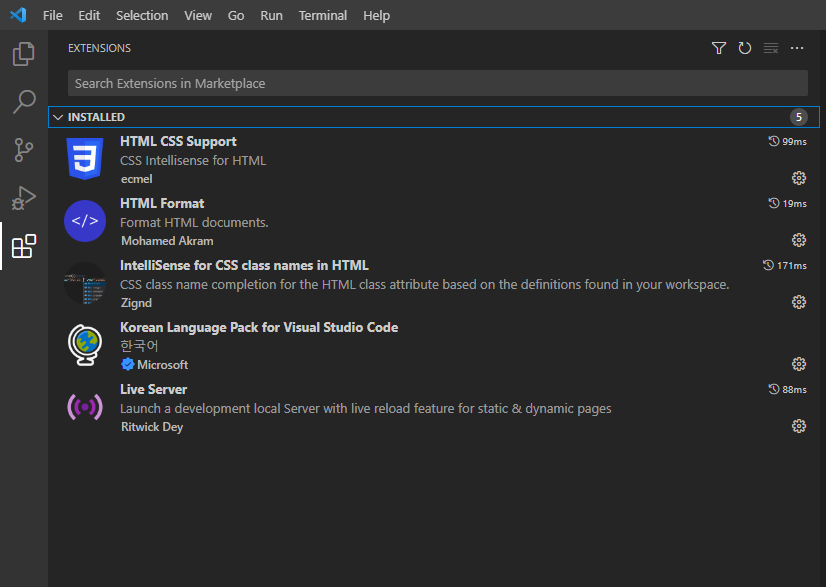Click the 171ms activation time indicator
The width and height of the screenshot is (826, 587).
(x=785, y=266)
